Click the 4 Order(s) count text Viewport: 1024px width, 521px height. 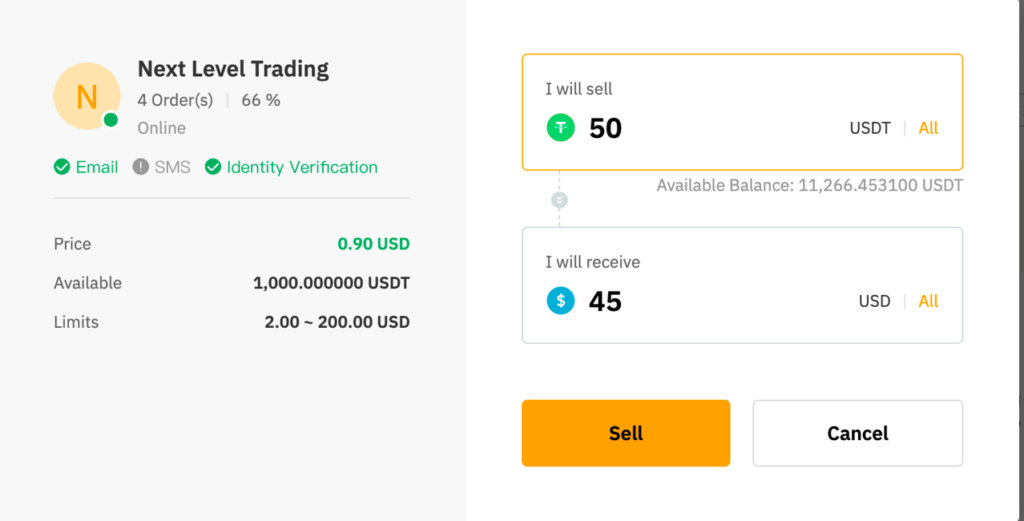click(175, 100)
